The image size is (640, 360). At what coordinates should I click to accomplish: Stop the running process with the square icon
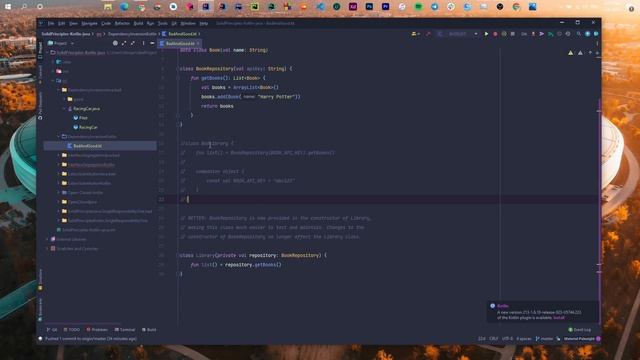tap(513, 34)
